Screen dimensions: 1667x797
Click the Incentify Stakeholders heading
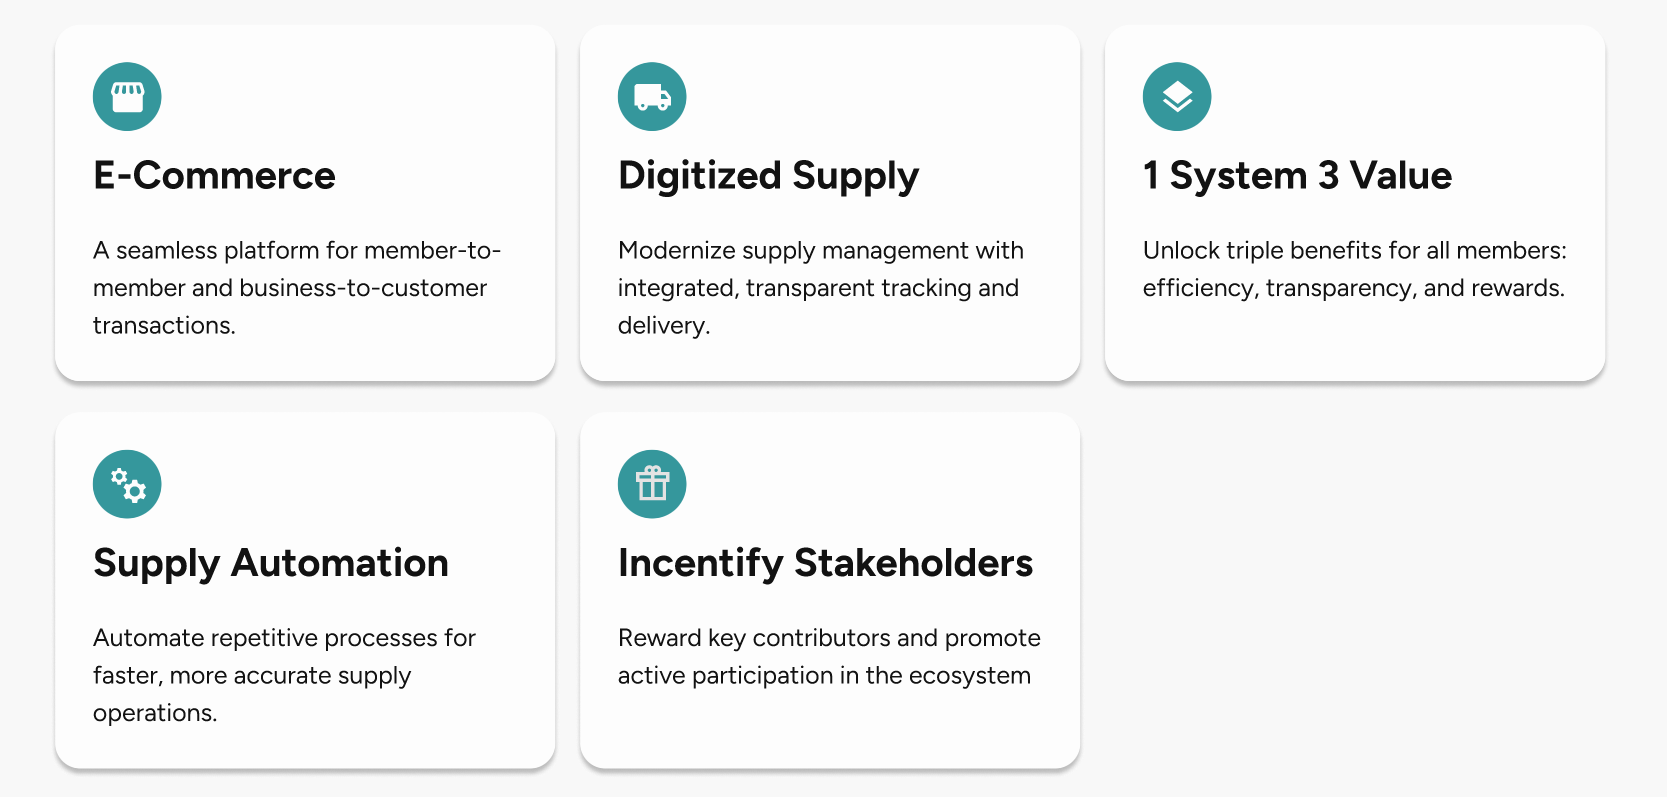pos(825,565)
